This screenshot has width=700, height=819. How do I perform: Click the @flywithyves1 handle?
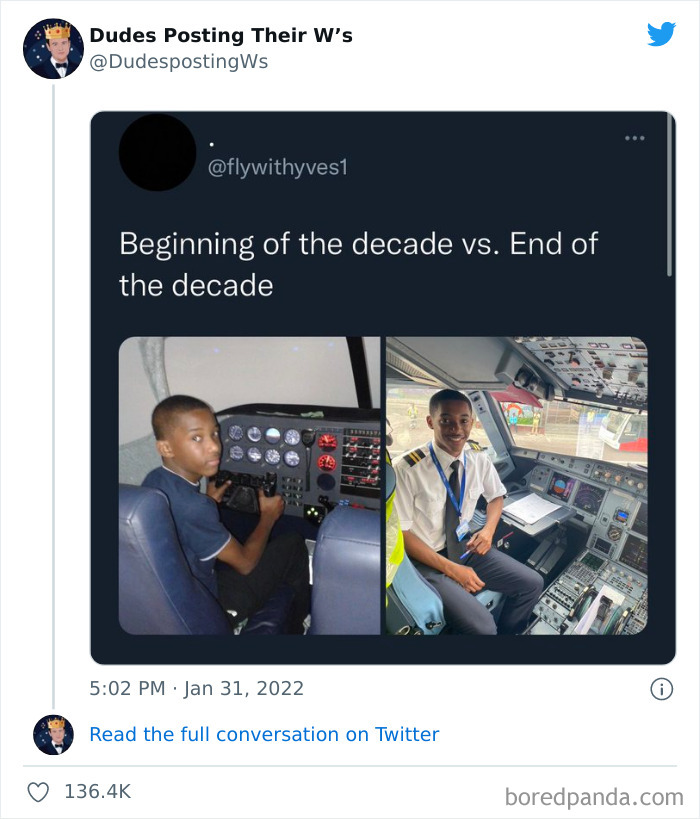coord(277,167)
